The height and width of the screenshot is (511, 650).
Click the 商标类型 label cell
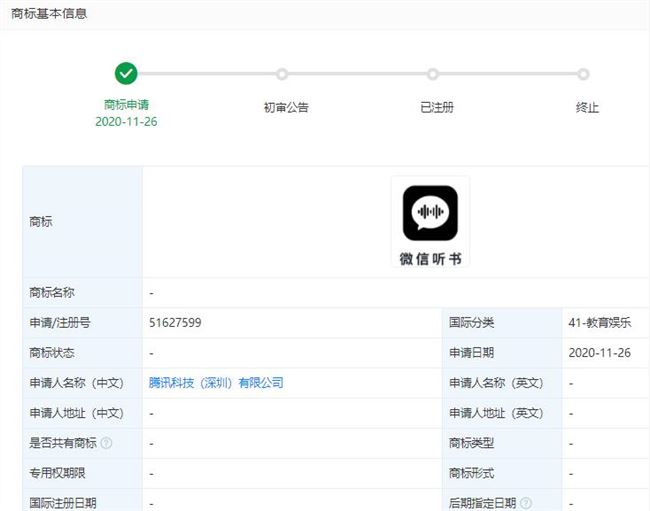click(502, 443)
